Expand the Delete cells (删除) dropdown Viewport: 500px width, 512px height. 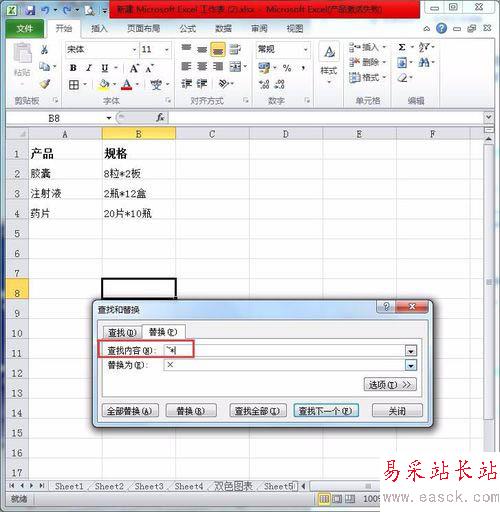[384, 62]
